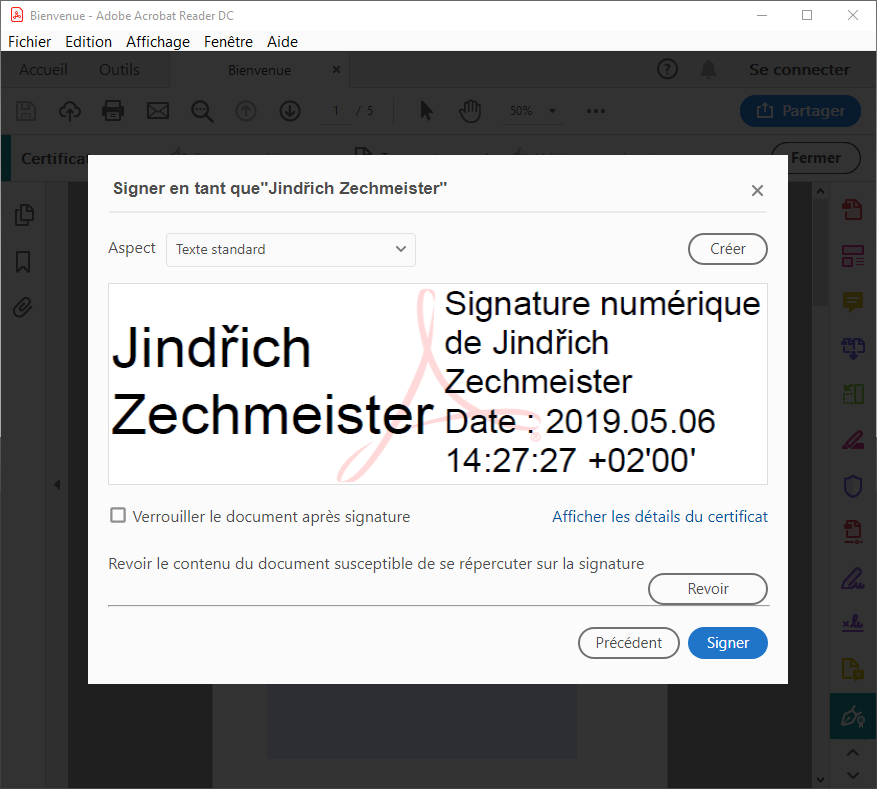Click the page number input field
This screenshot has width=877, height=789.
click(x=336, y=111)
